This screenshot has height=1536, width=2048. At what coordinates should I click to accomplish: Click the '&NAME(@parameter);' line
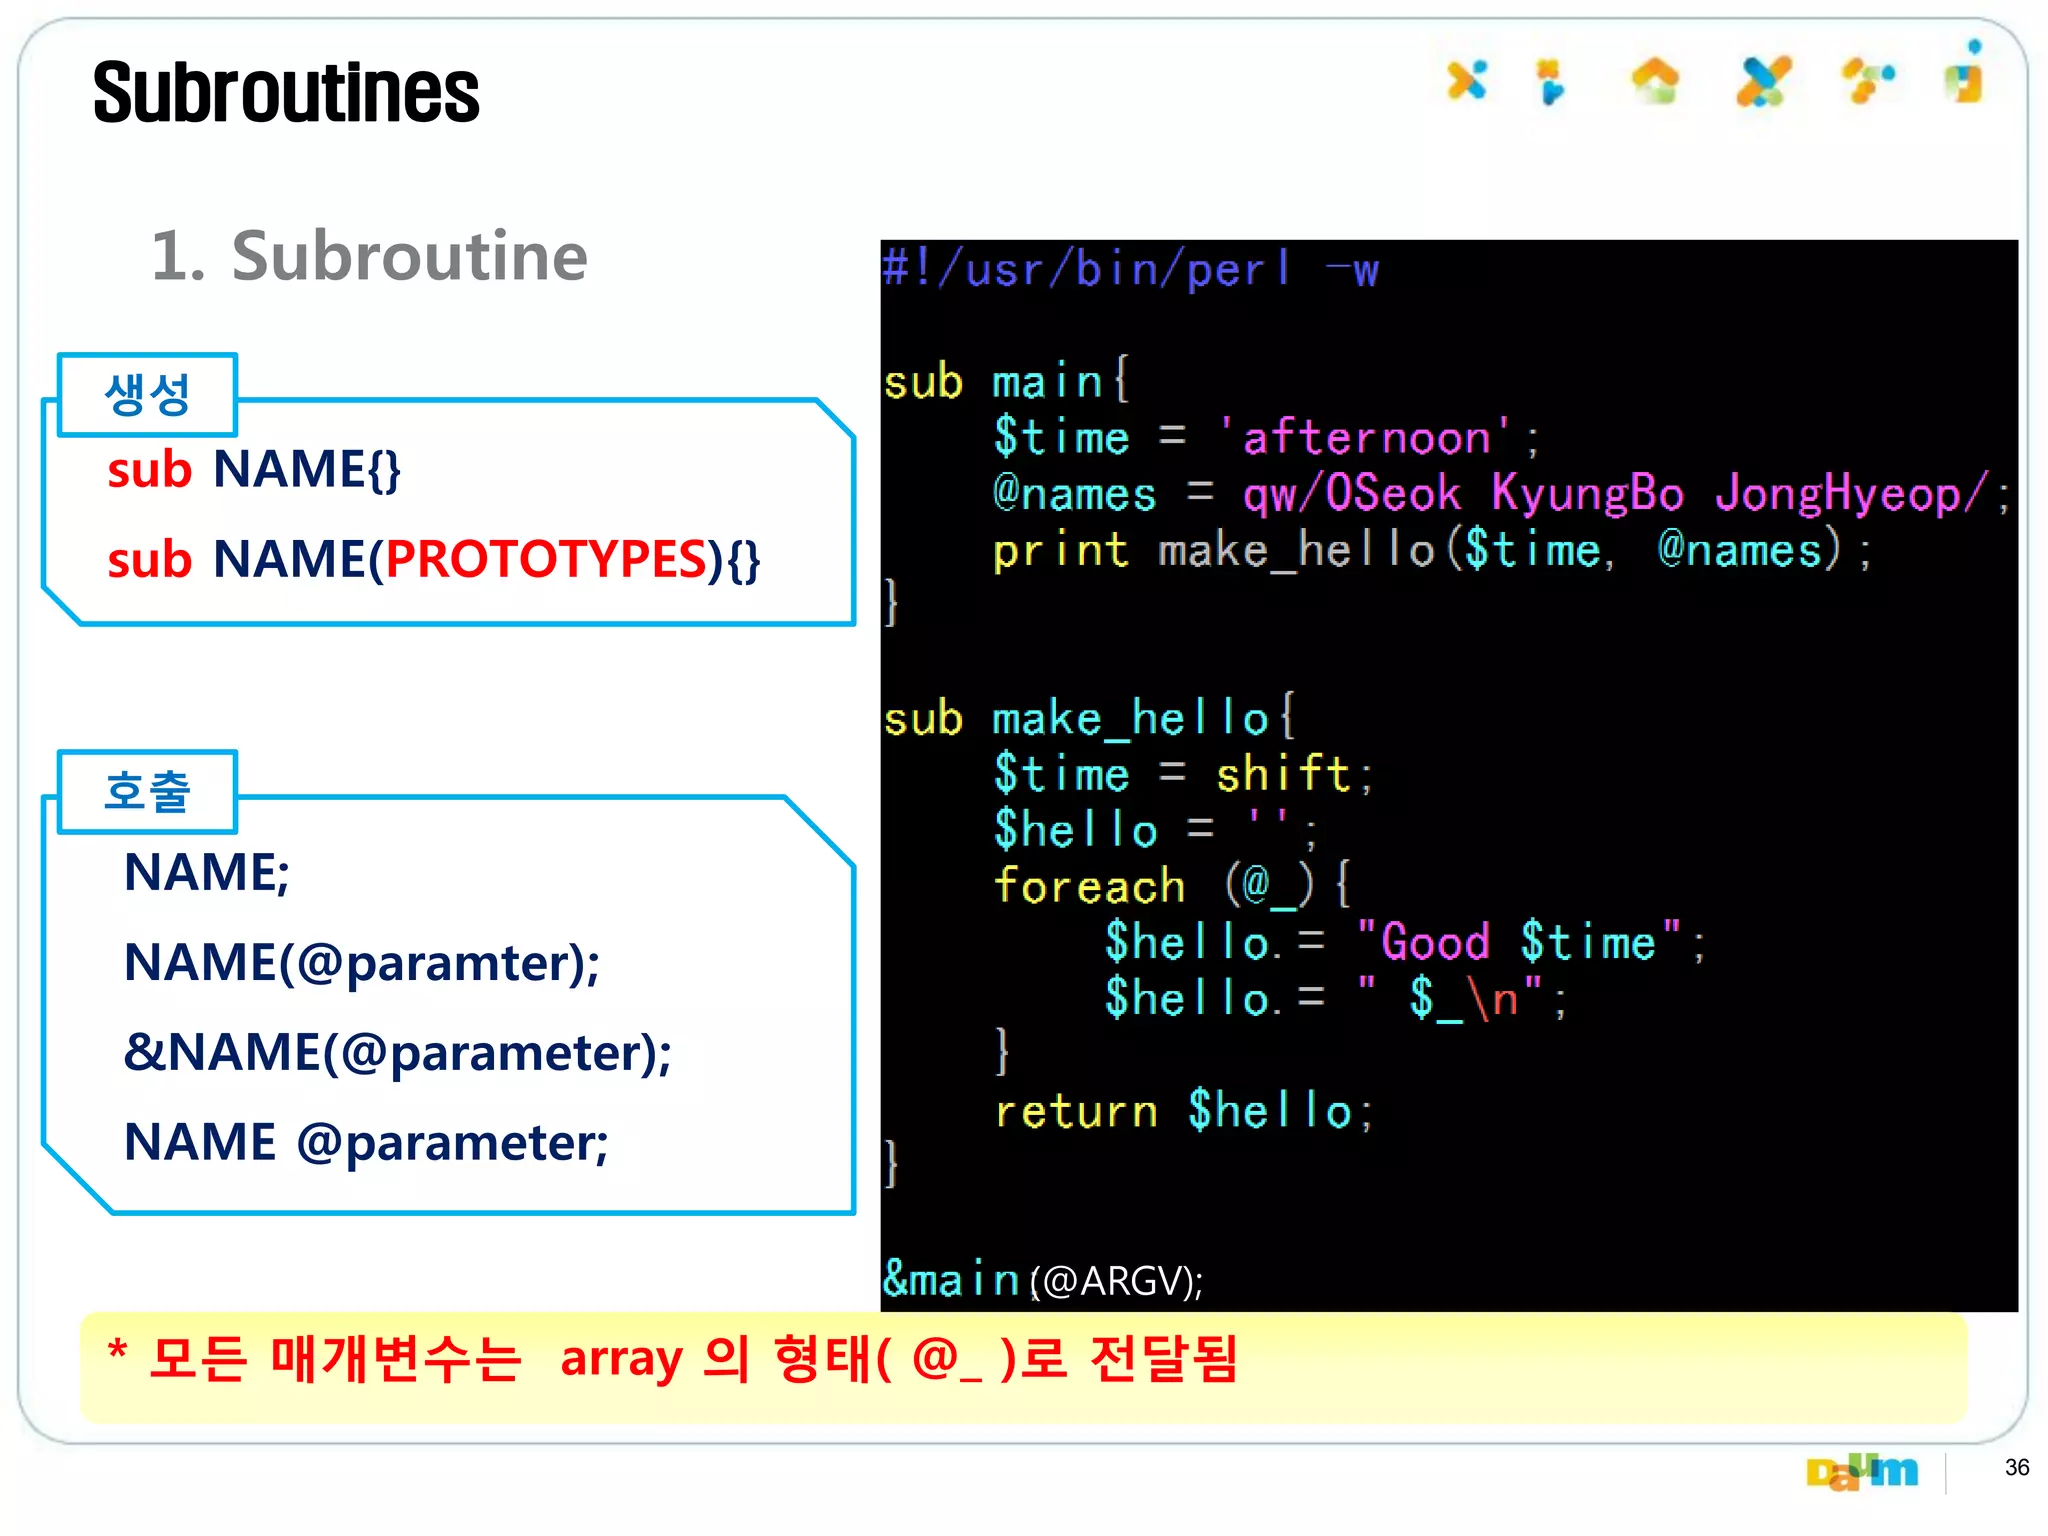pos(398,1054)
